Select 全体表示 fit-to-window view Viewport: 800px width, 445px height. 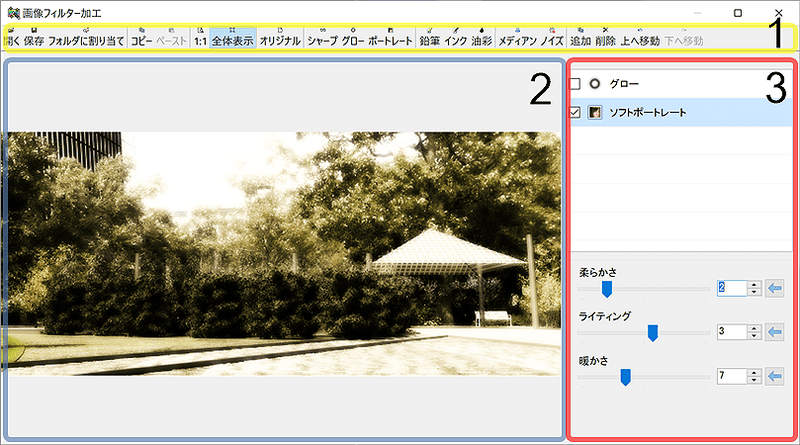[x=233, y=38]
